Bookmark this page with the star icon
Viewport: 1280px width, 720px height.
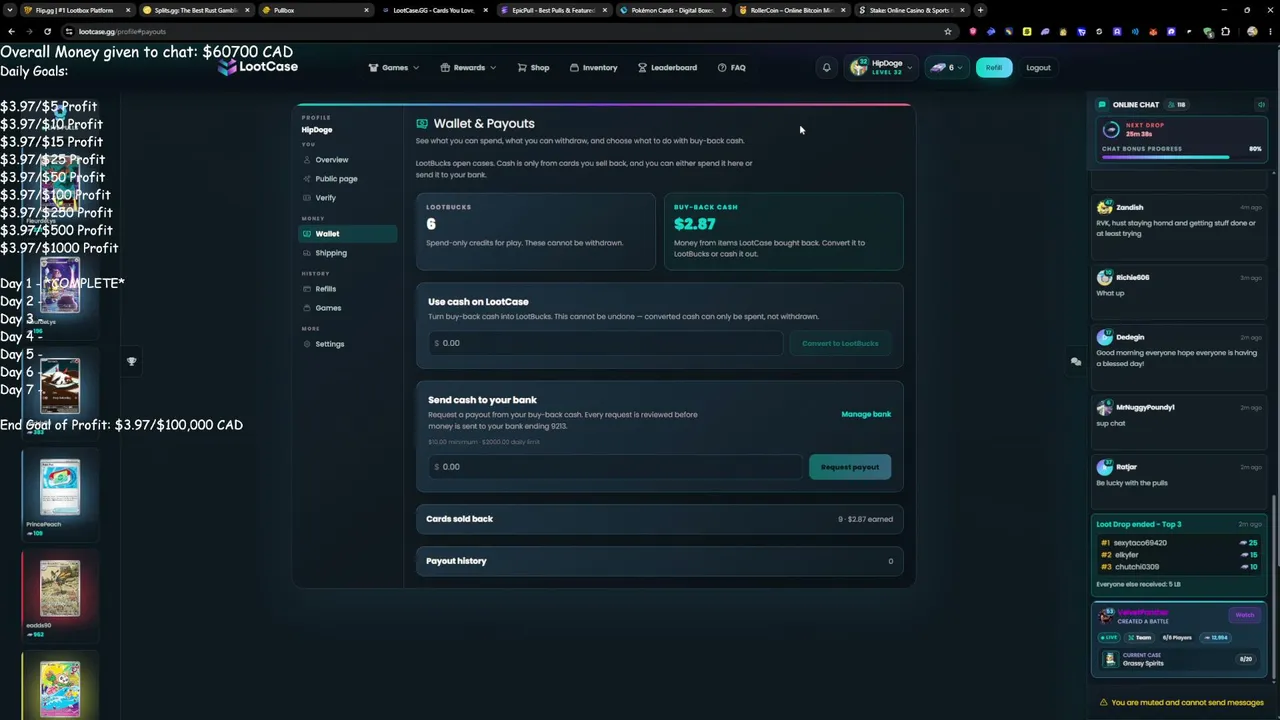click(x=948, y=31)
